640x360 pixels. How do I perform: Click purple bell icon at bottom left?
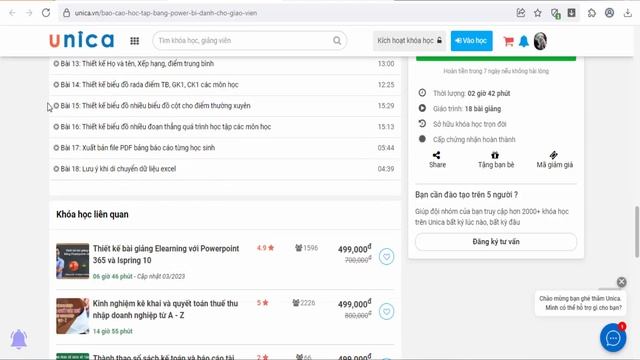(19, 339)
